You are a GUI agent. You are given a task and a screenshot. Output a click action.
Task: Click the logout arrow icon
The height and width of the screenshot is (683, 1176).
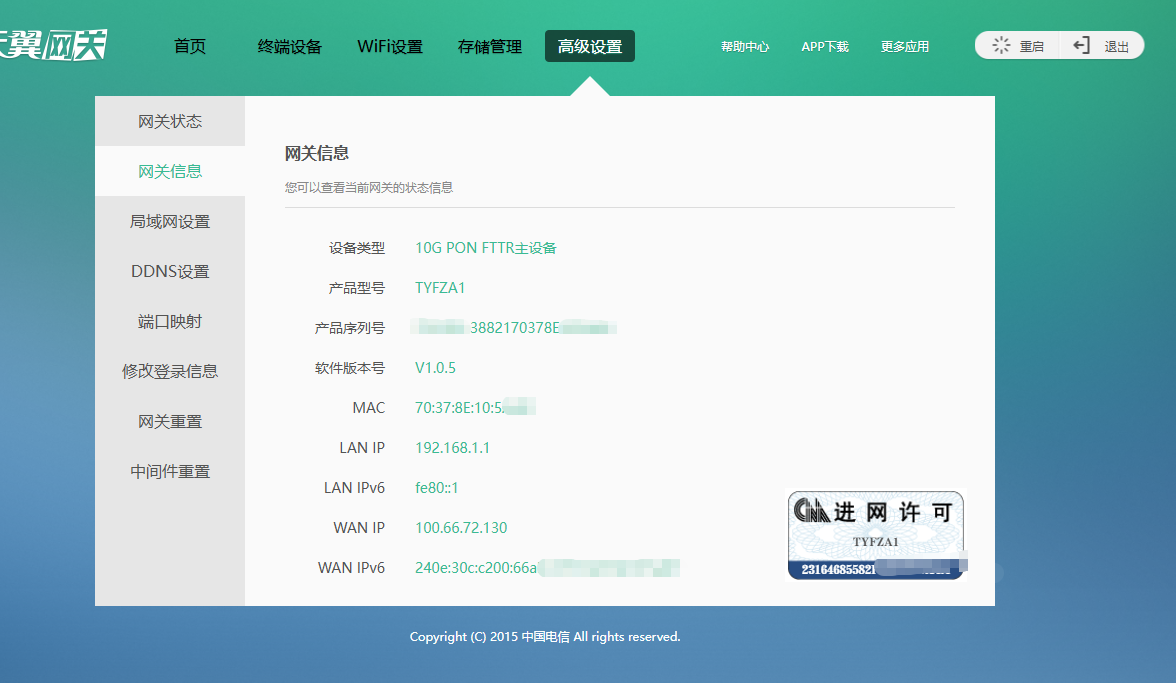coord(1081,46)
